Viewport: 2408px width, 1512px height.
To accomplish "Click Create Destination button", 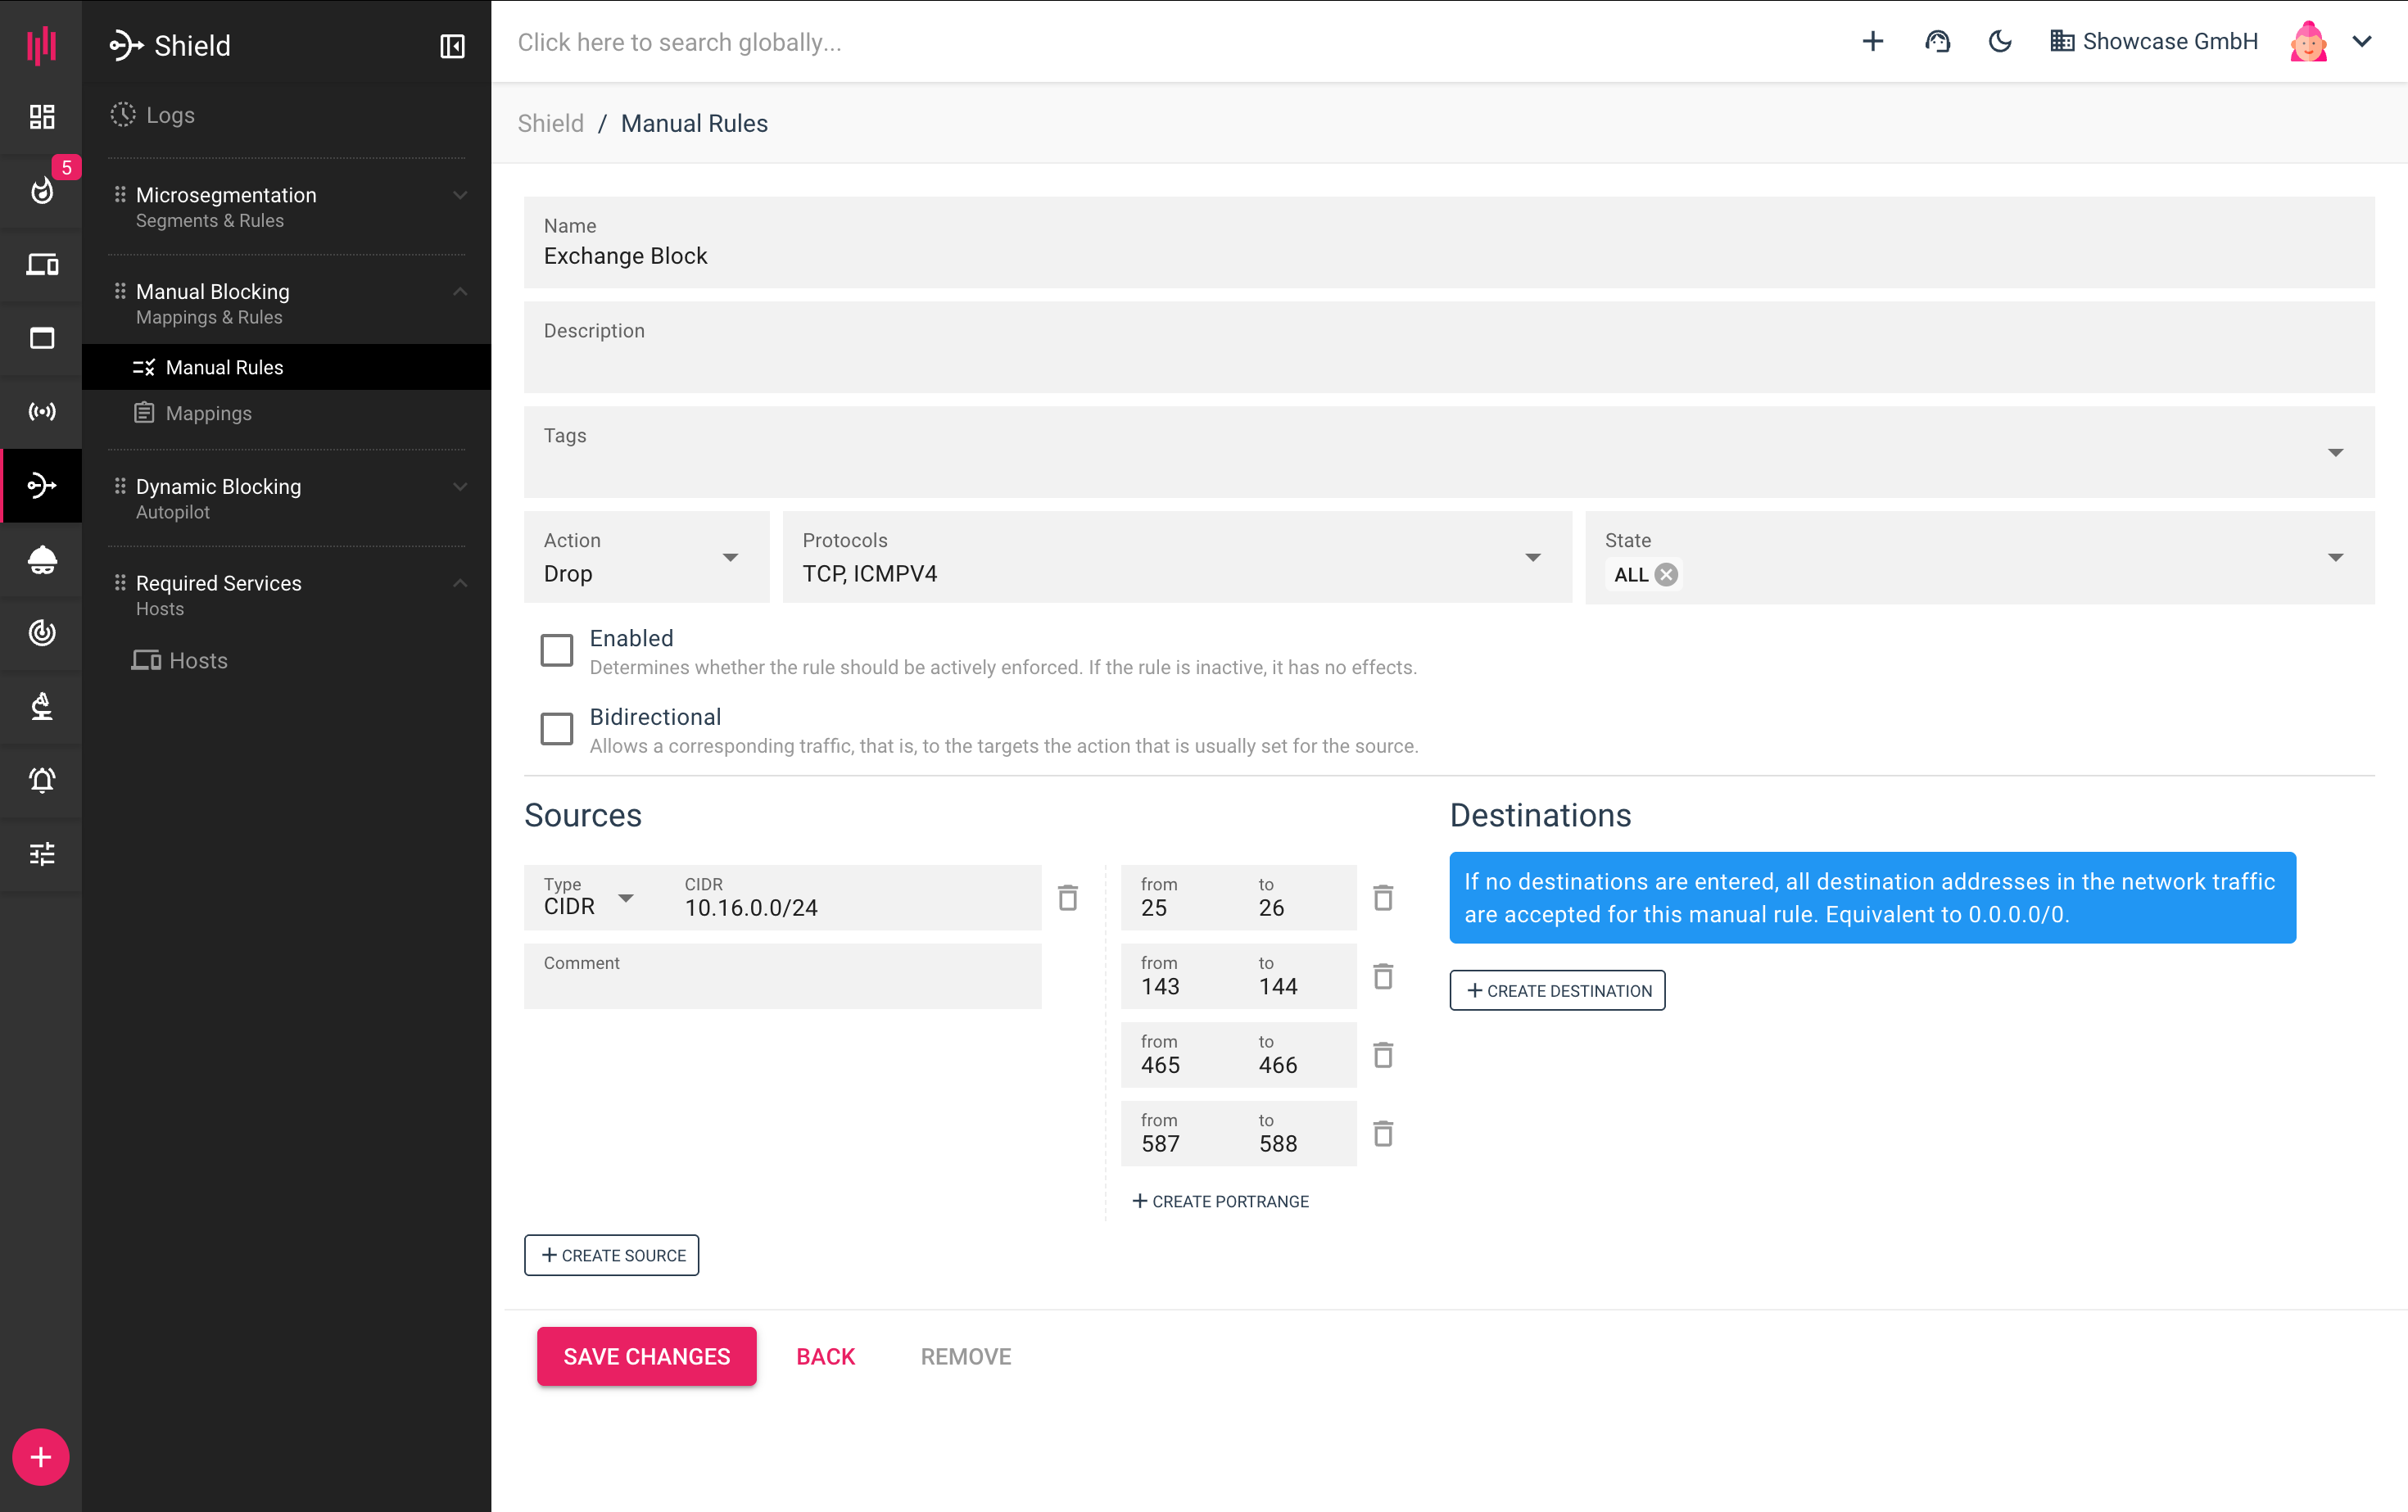I will point(1557,990).
